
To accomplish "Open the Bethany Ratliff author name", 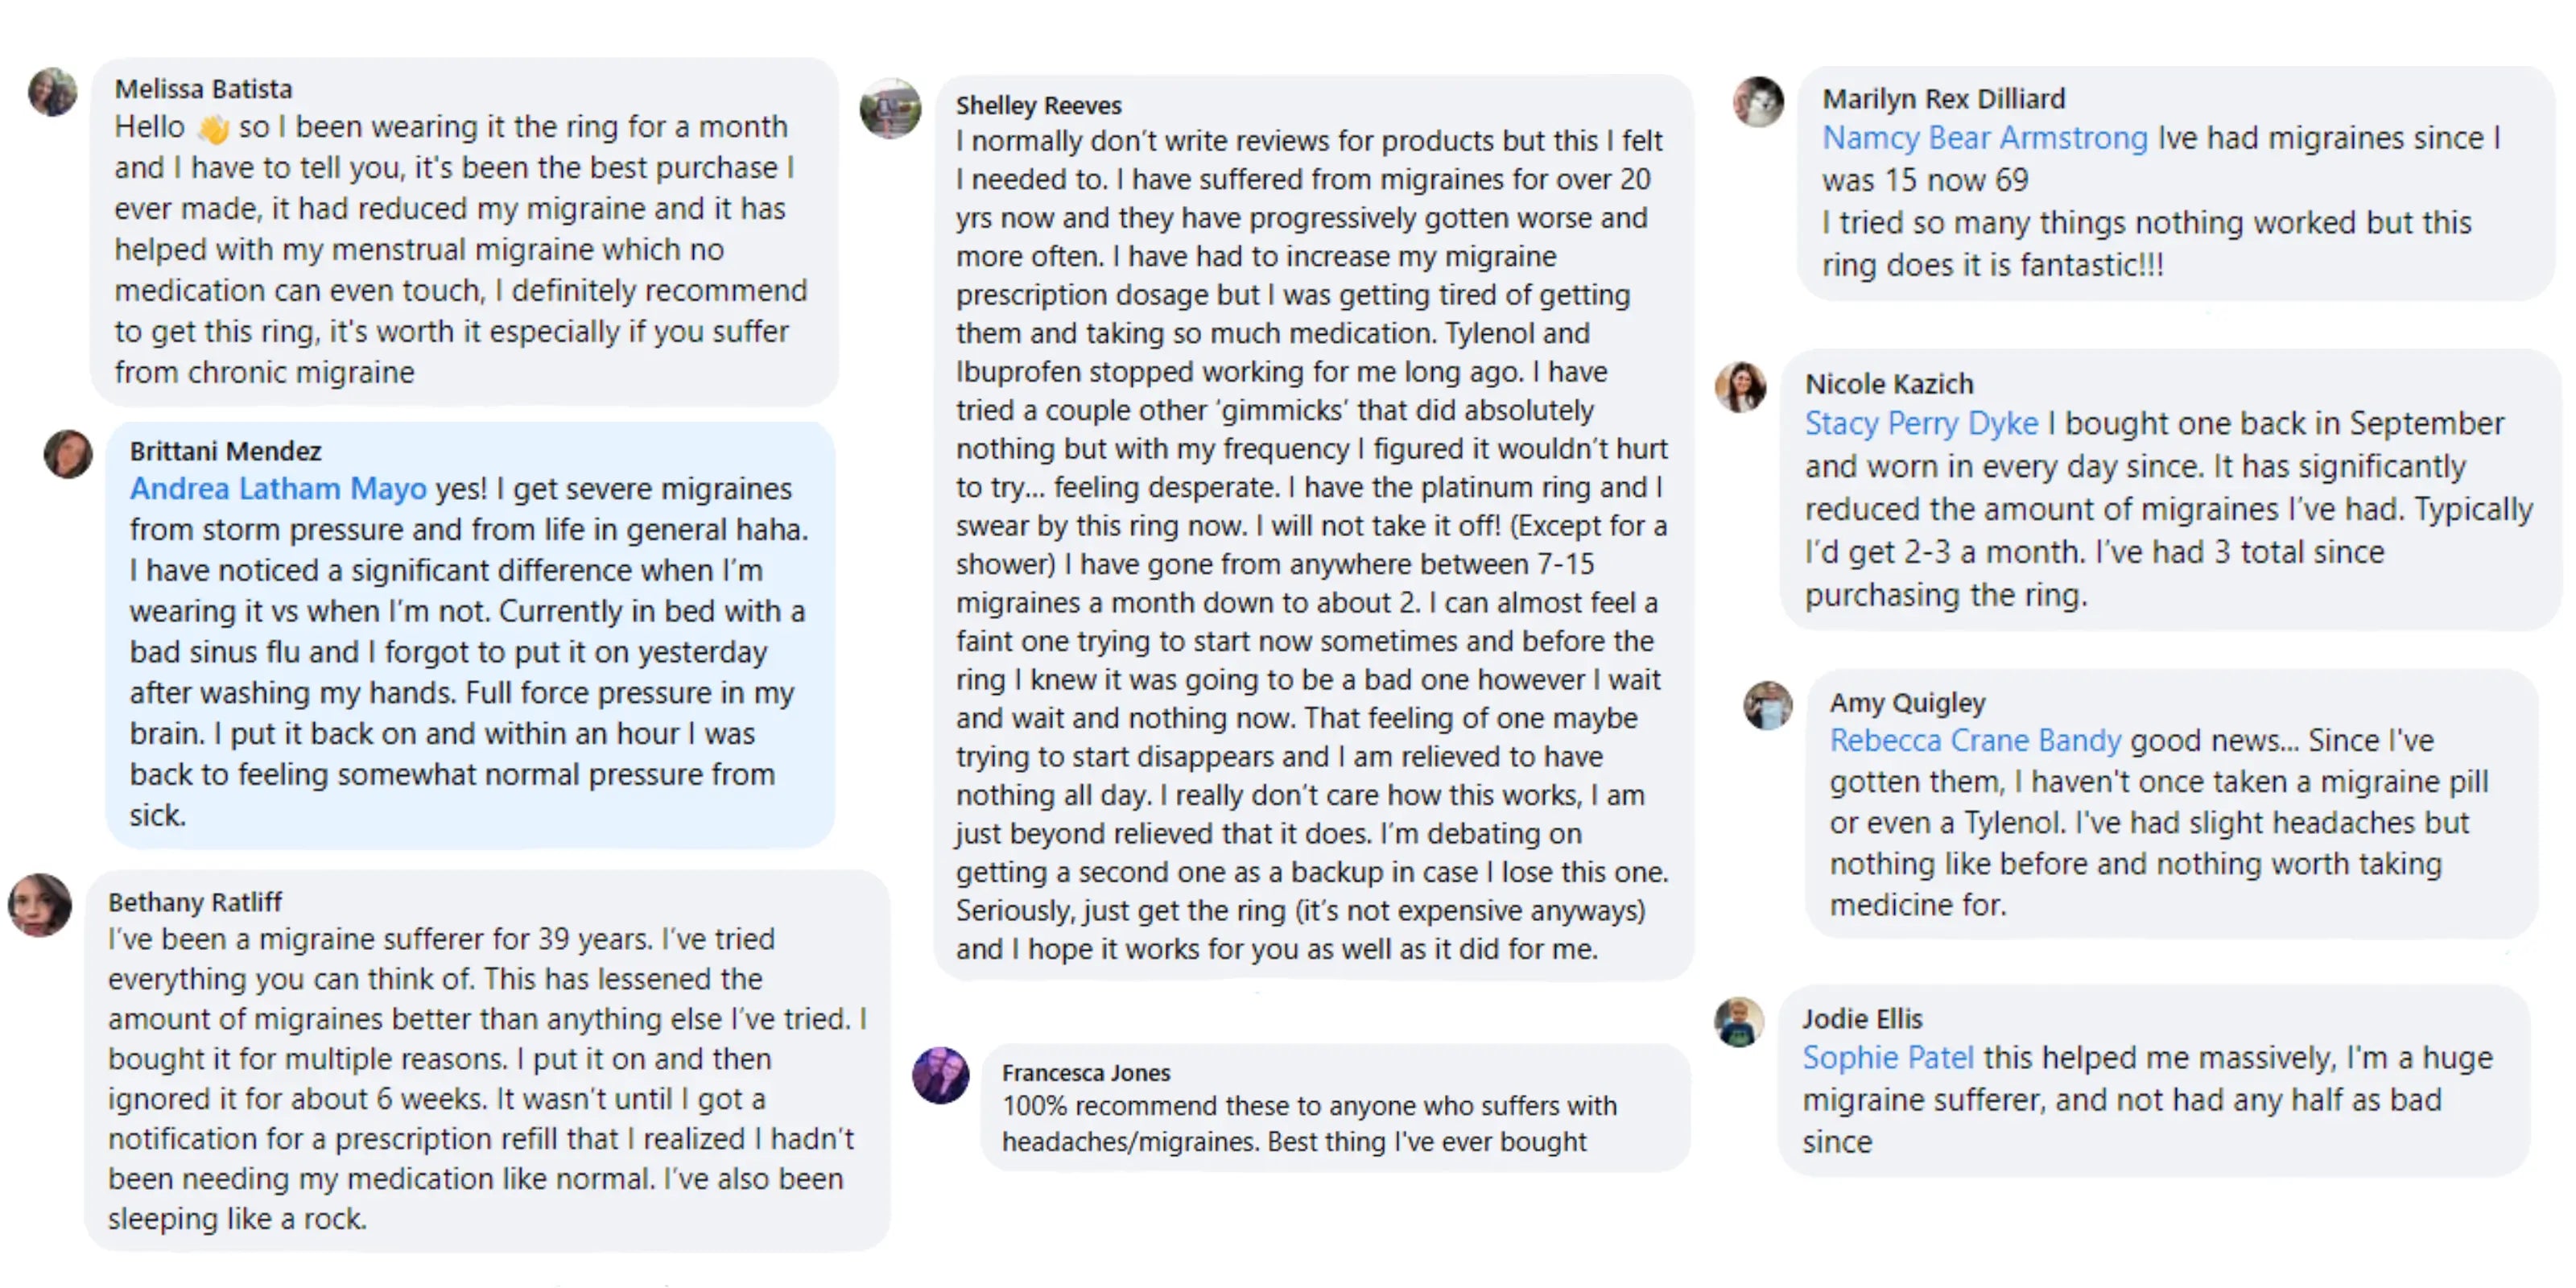I will point(195,902).
